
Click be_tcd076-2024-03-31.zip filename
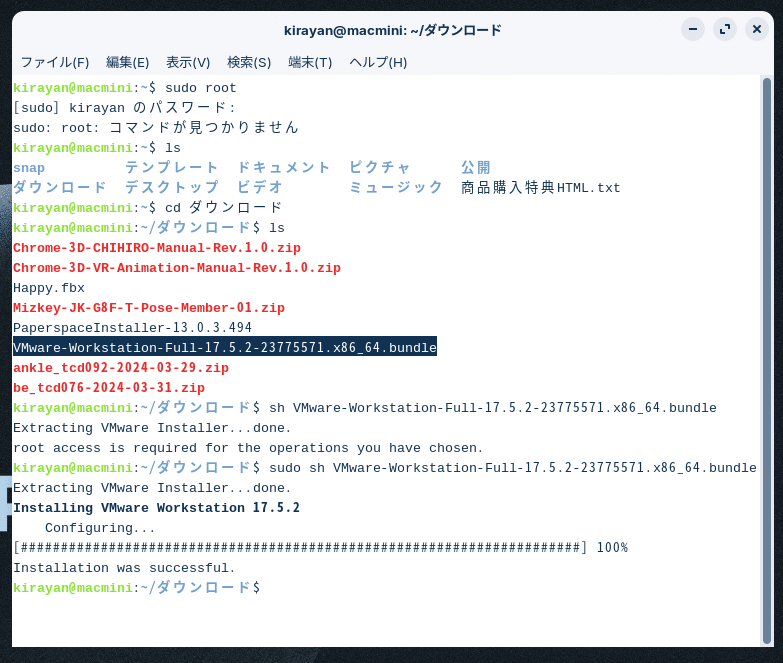coord(109,388)
